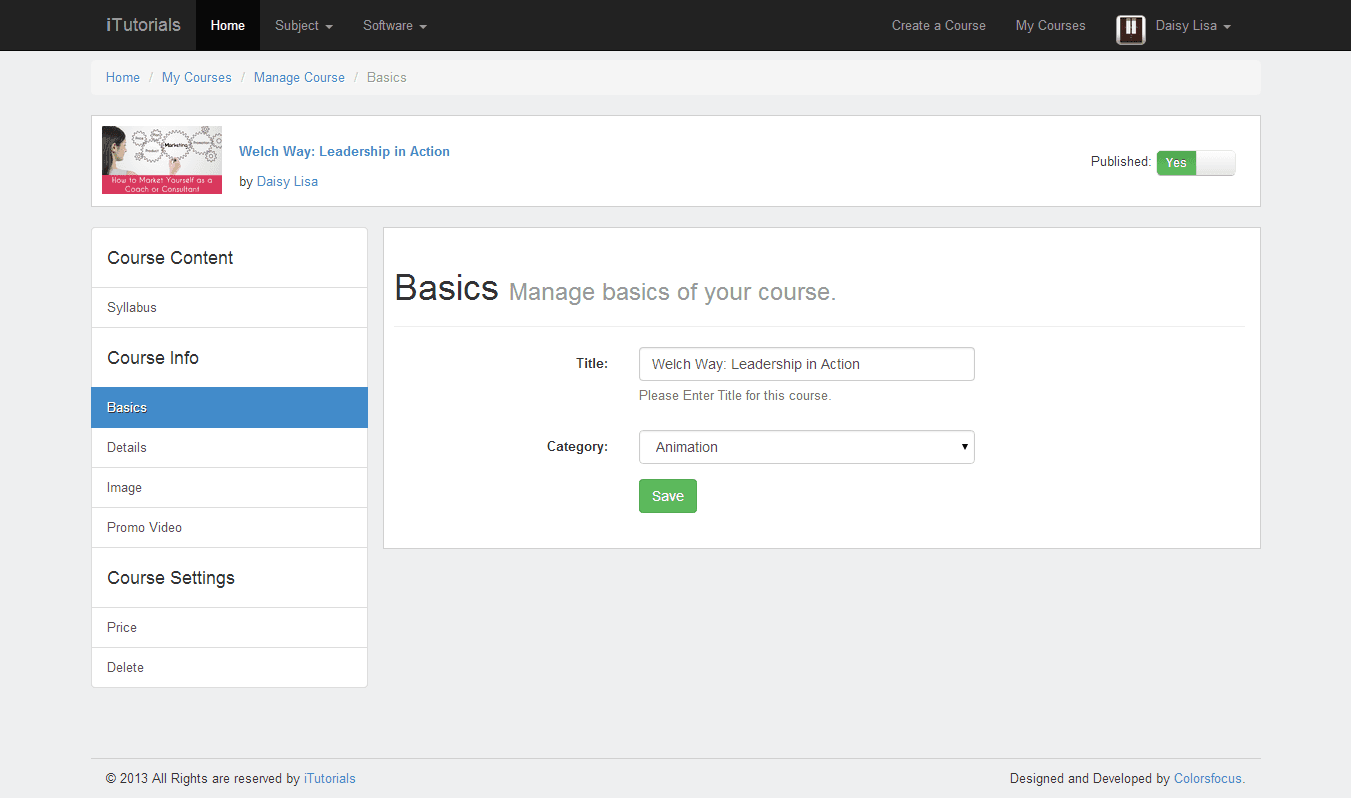Screen dimensions: 1351x798
Task: Expand the Subject dropdown menu
Action: point(304,25)
